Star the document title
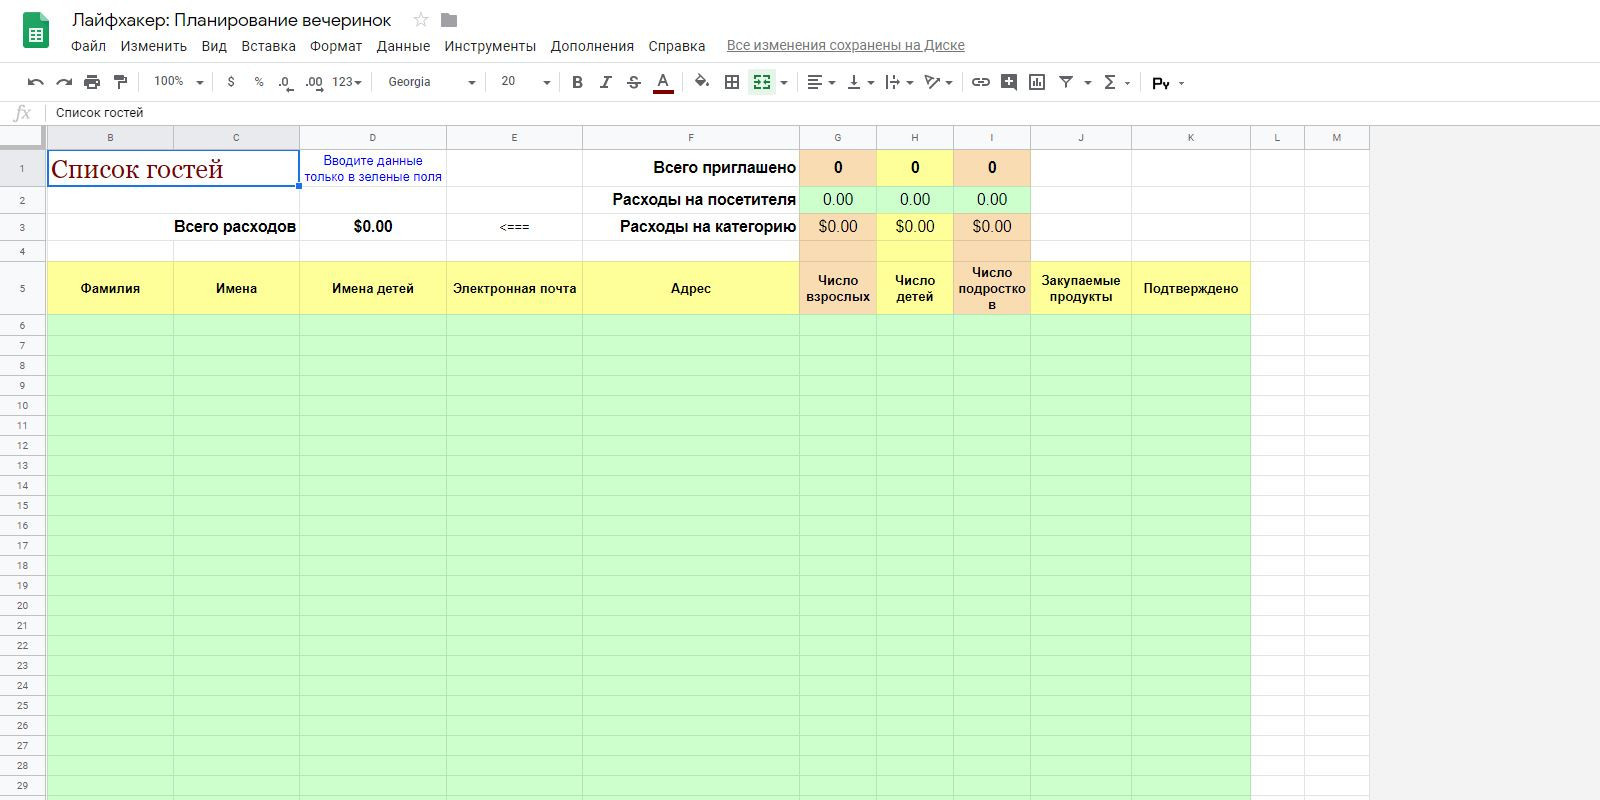 421,20
